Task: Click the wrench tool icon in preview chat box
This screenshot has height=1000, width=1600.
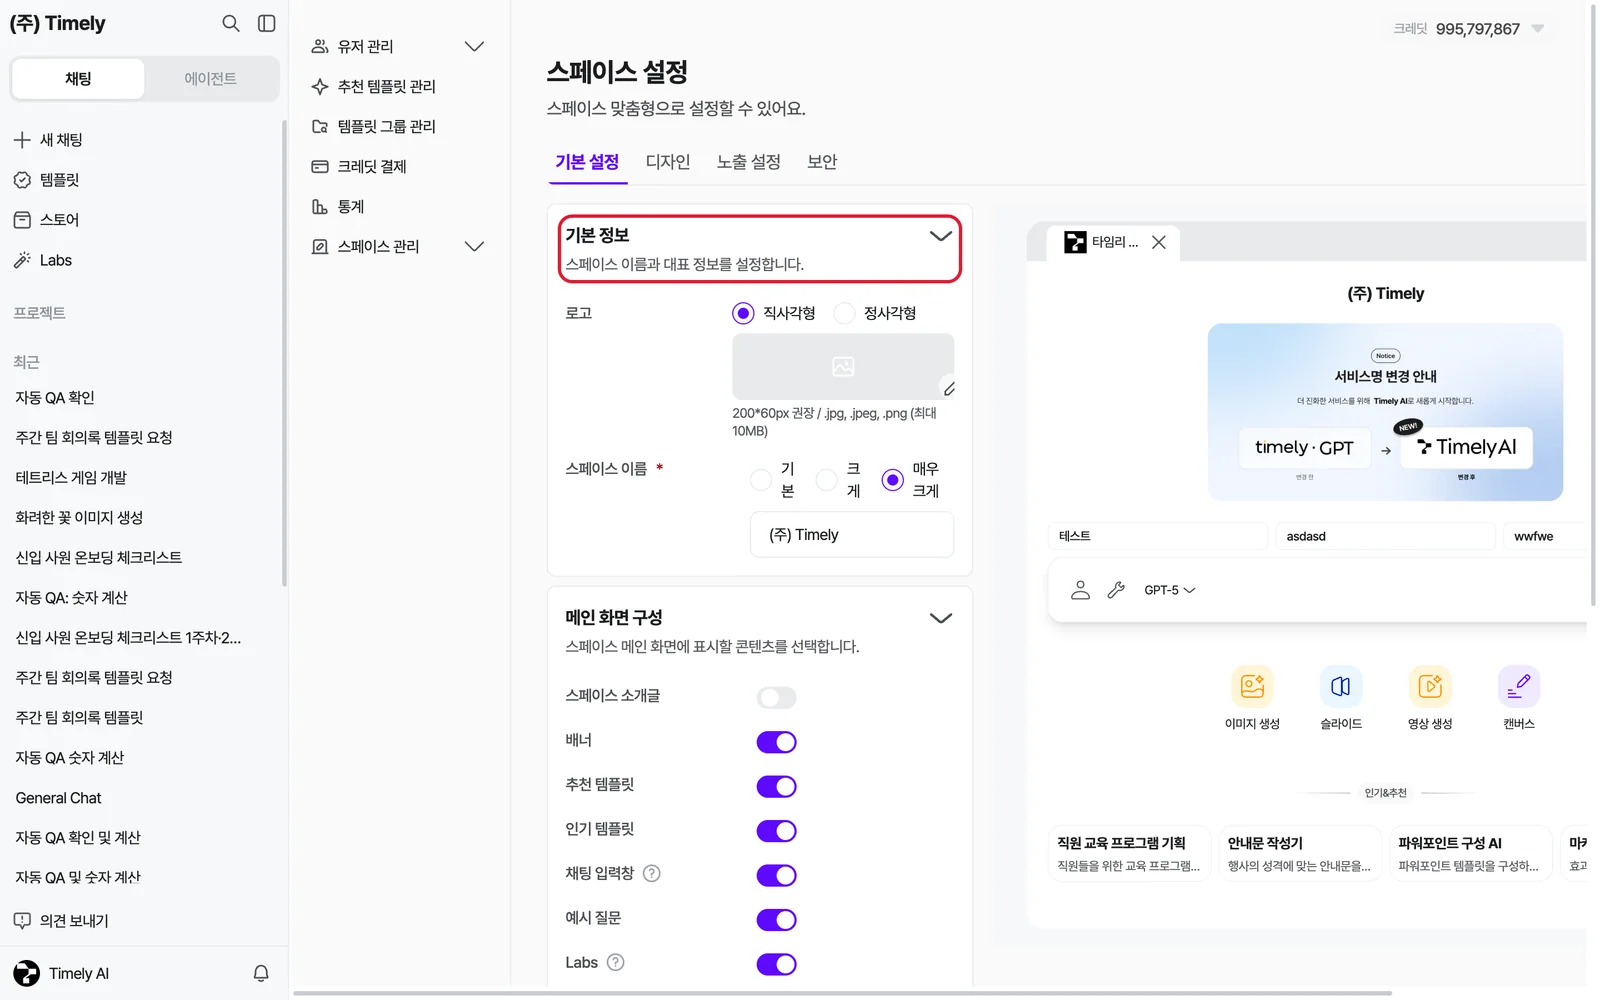Action: [1116, 590]
